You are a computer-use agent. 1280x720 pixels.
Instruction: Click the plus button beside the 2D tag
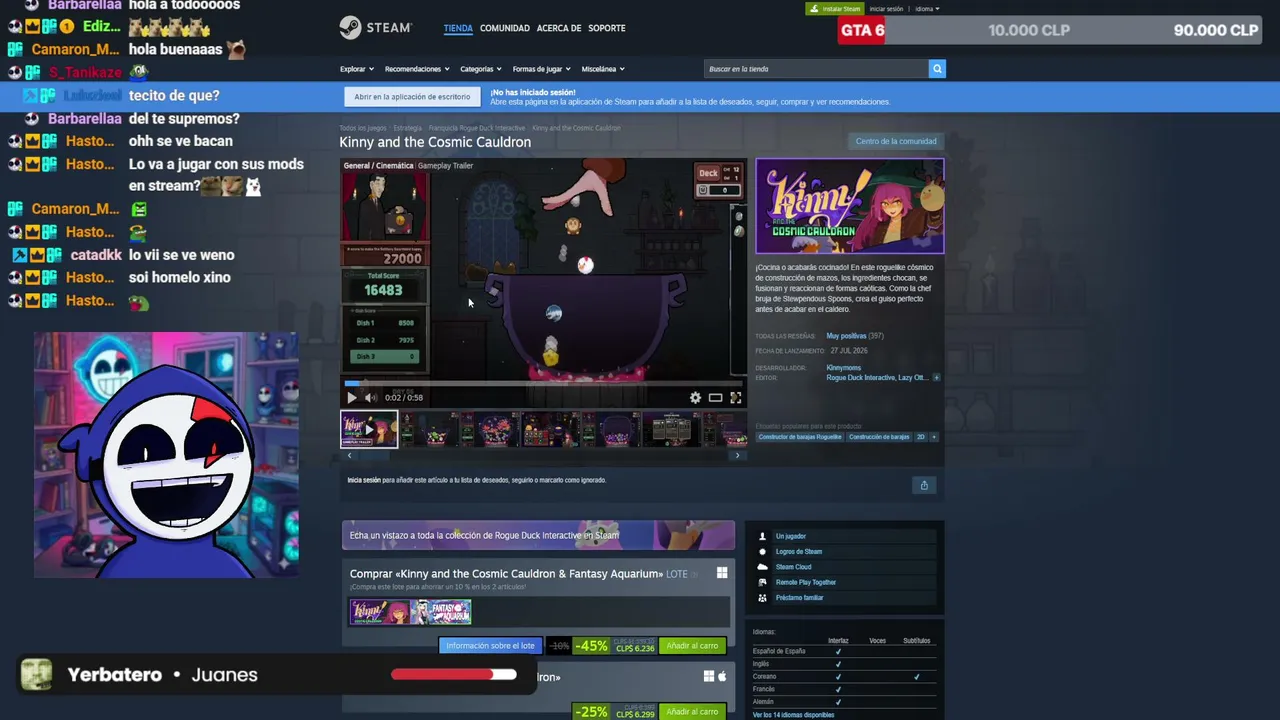[x=934, y=437]
